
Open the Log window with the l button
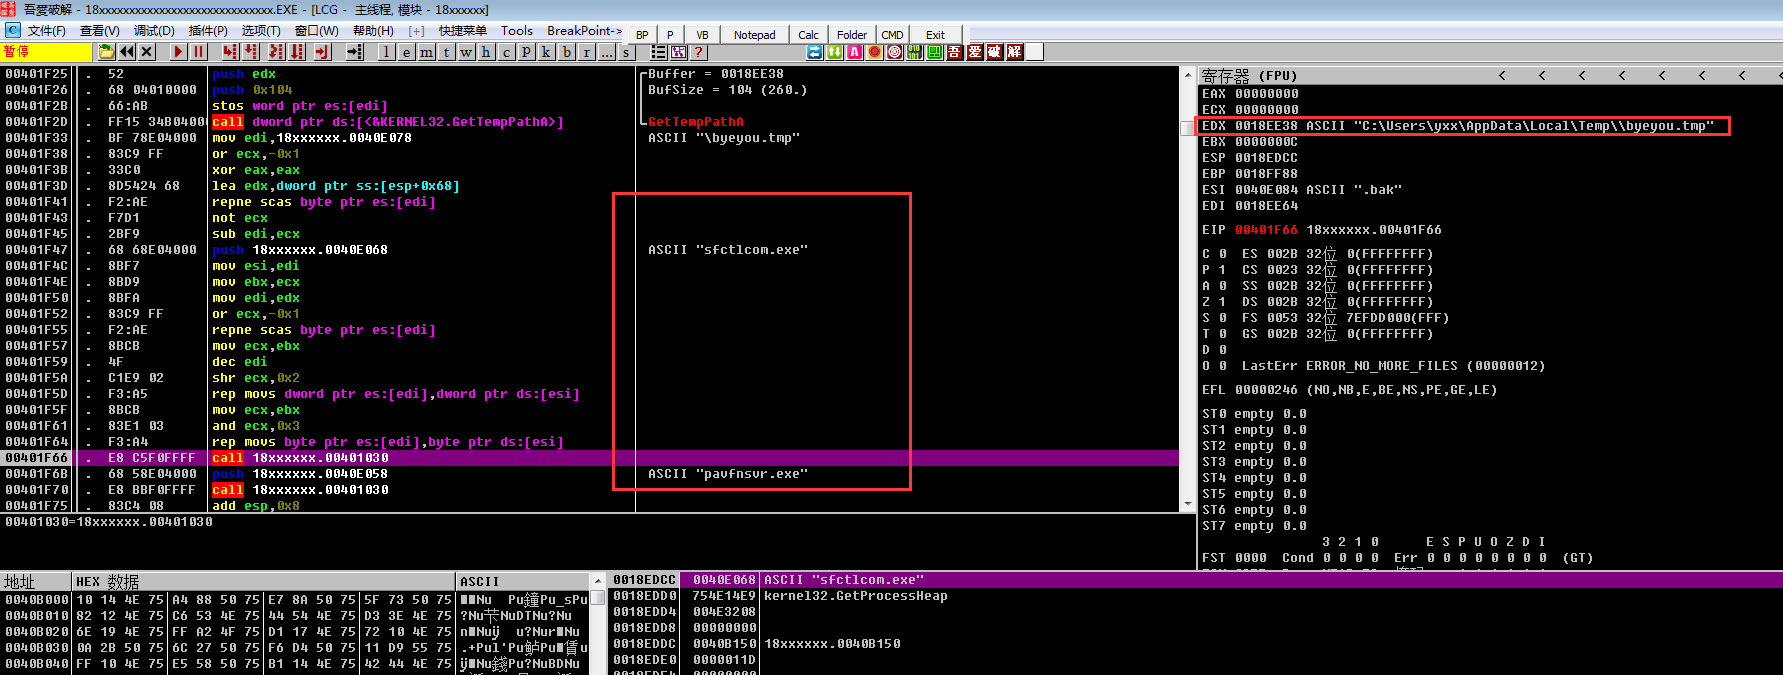coord(387,52)
